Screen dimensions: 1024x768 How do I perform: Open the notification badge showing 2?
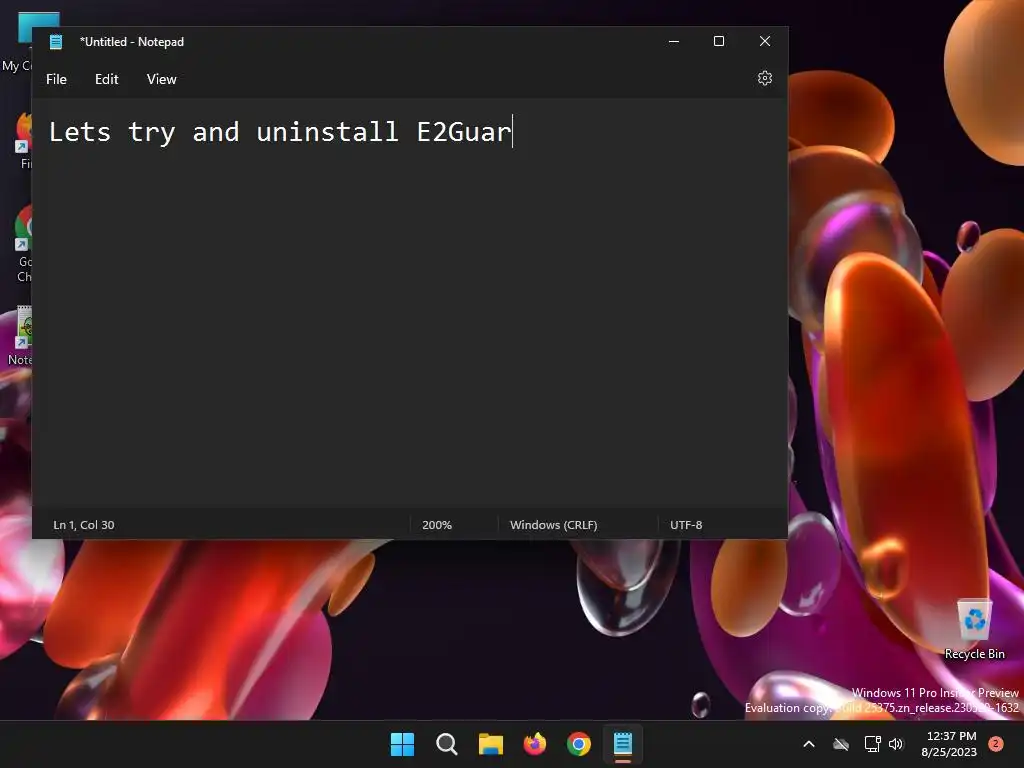tap(996, 743)
